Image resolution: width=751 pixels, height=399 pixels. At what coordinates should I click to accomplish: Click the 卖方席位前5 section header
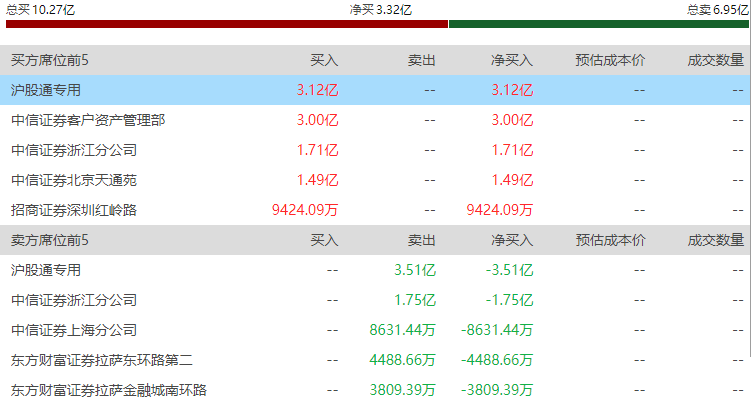pyautogui.click(x=50, y=240)
